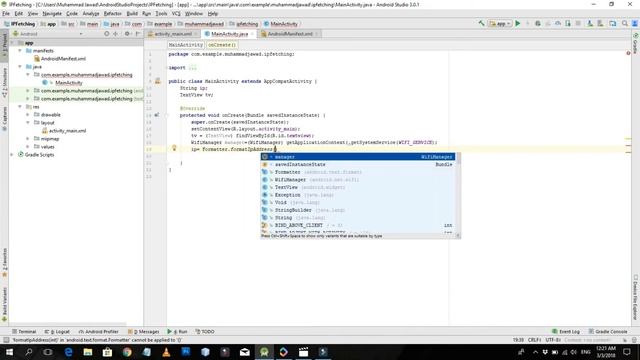Click the Windows Start button
The image size is (640, 360).
point(9,352)
